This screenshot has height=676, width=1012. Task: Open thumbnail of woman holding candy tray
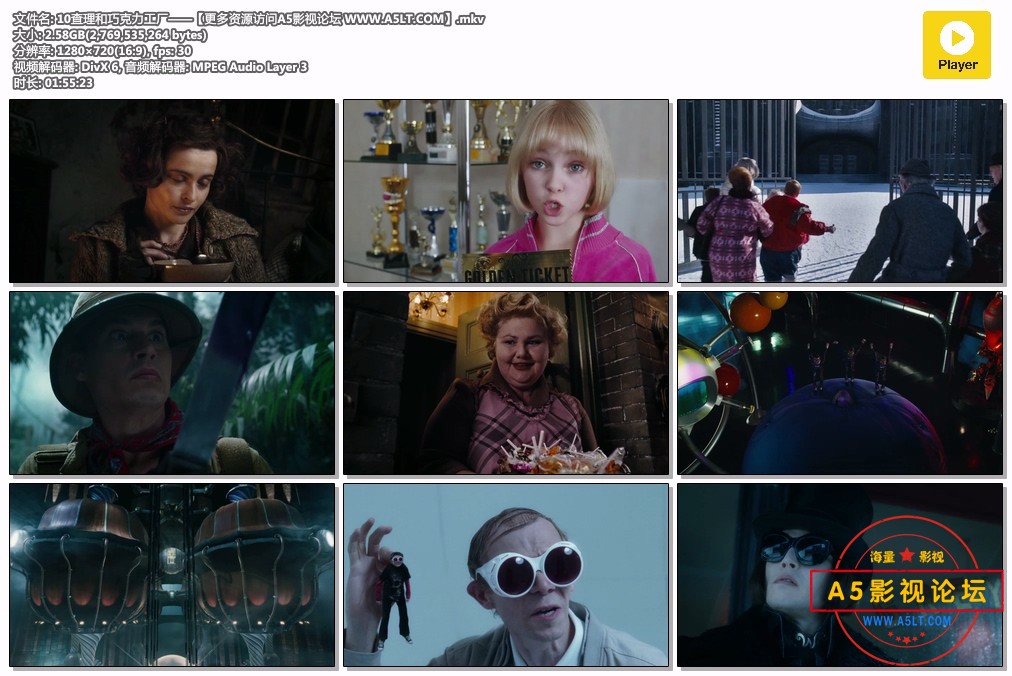pos(506,383)
